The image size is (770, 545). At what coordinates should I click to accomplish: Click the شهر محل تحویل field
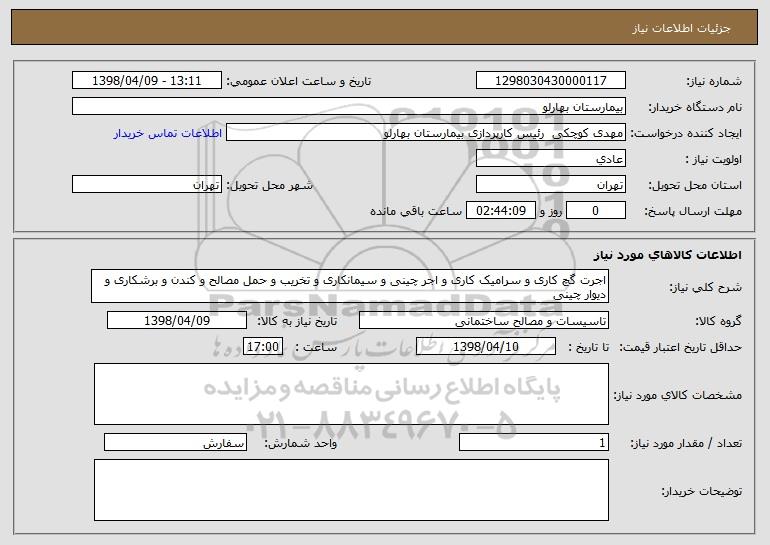(x=147, y=185)
